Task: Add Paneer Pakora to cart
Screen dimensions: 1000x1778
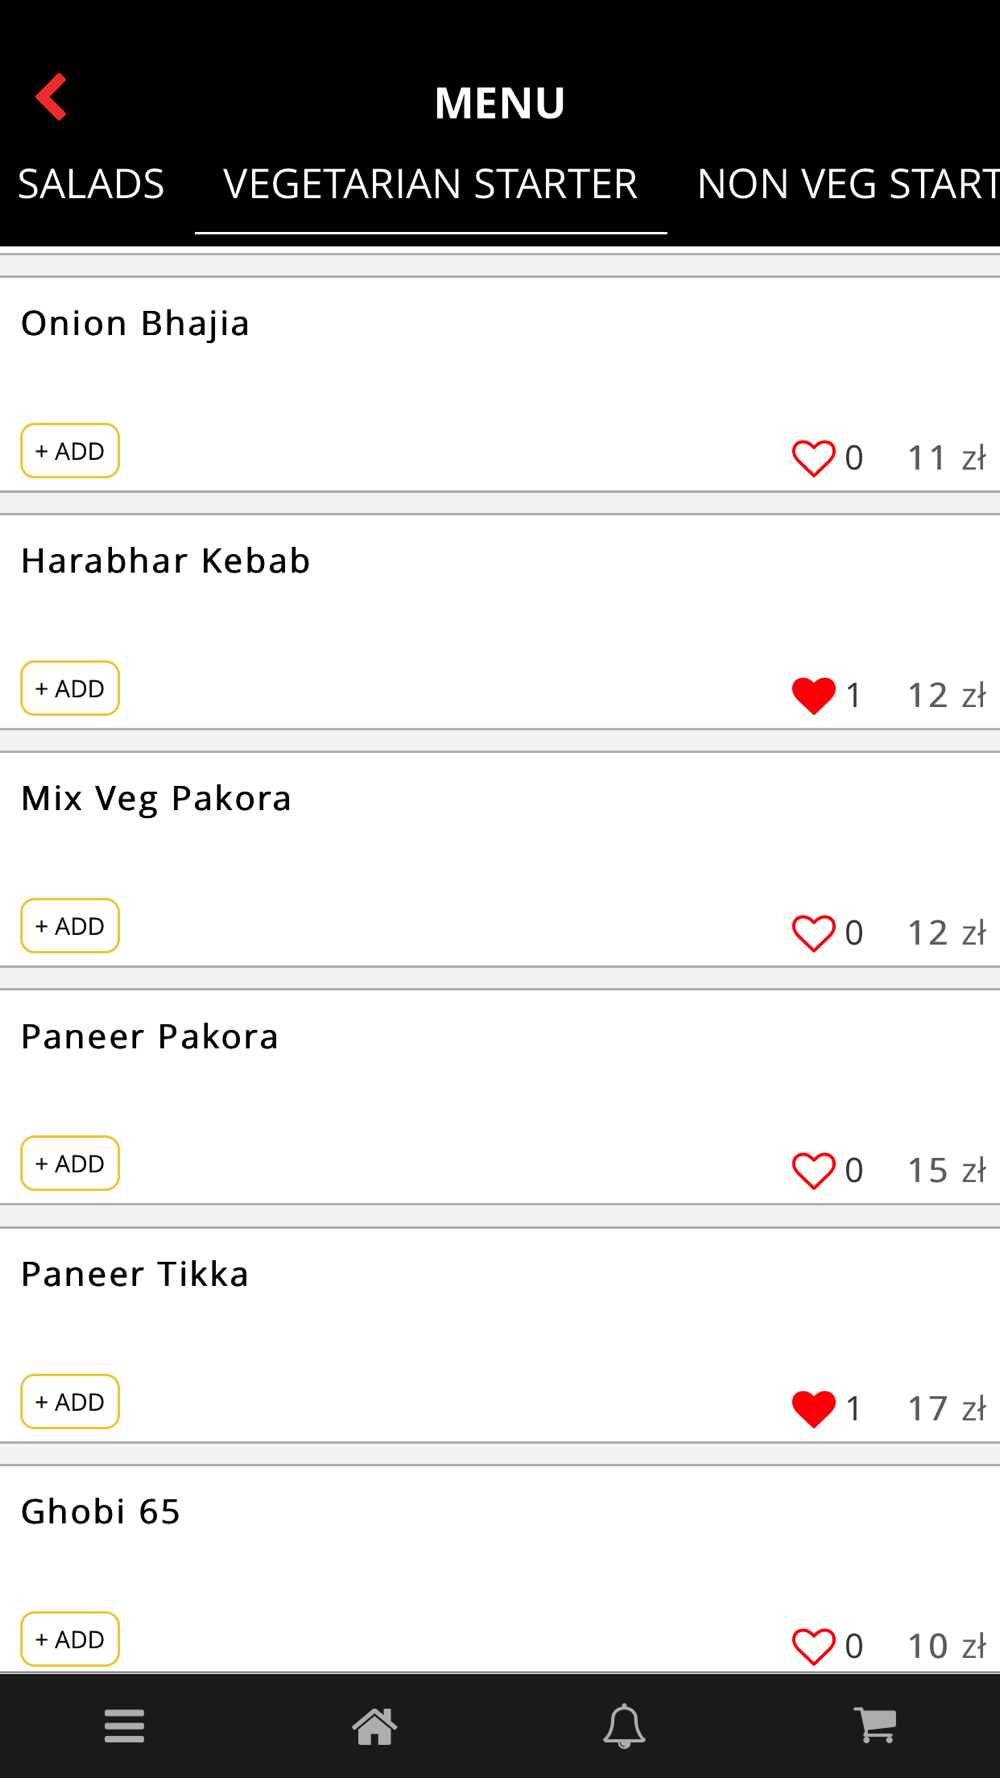Action: point(70,1164)
